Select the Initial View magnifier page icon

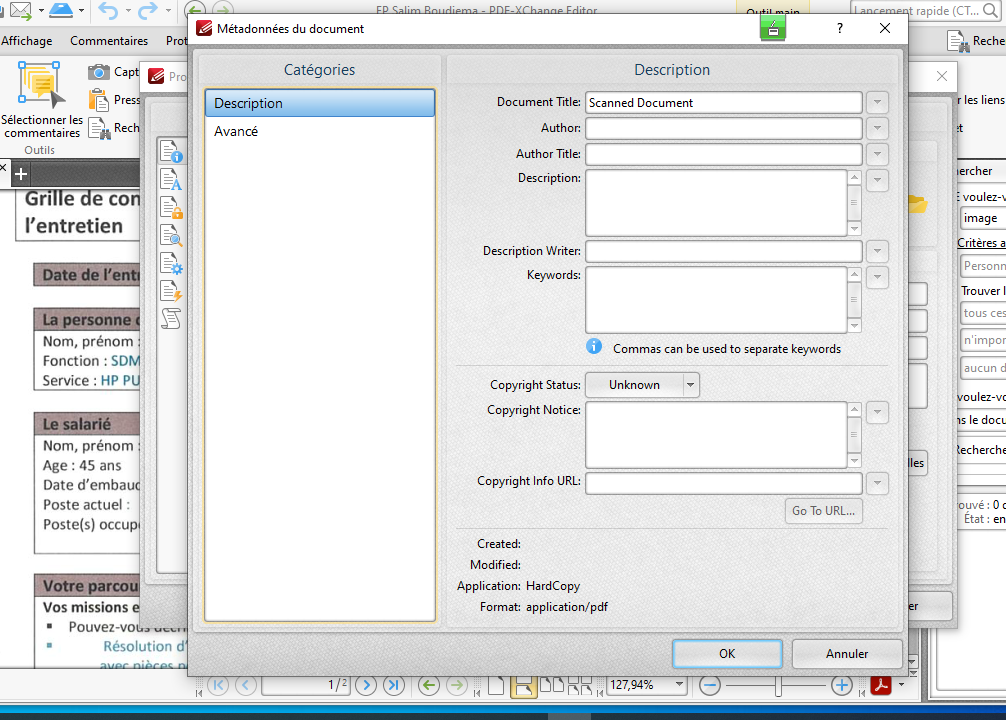[172, 236]
